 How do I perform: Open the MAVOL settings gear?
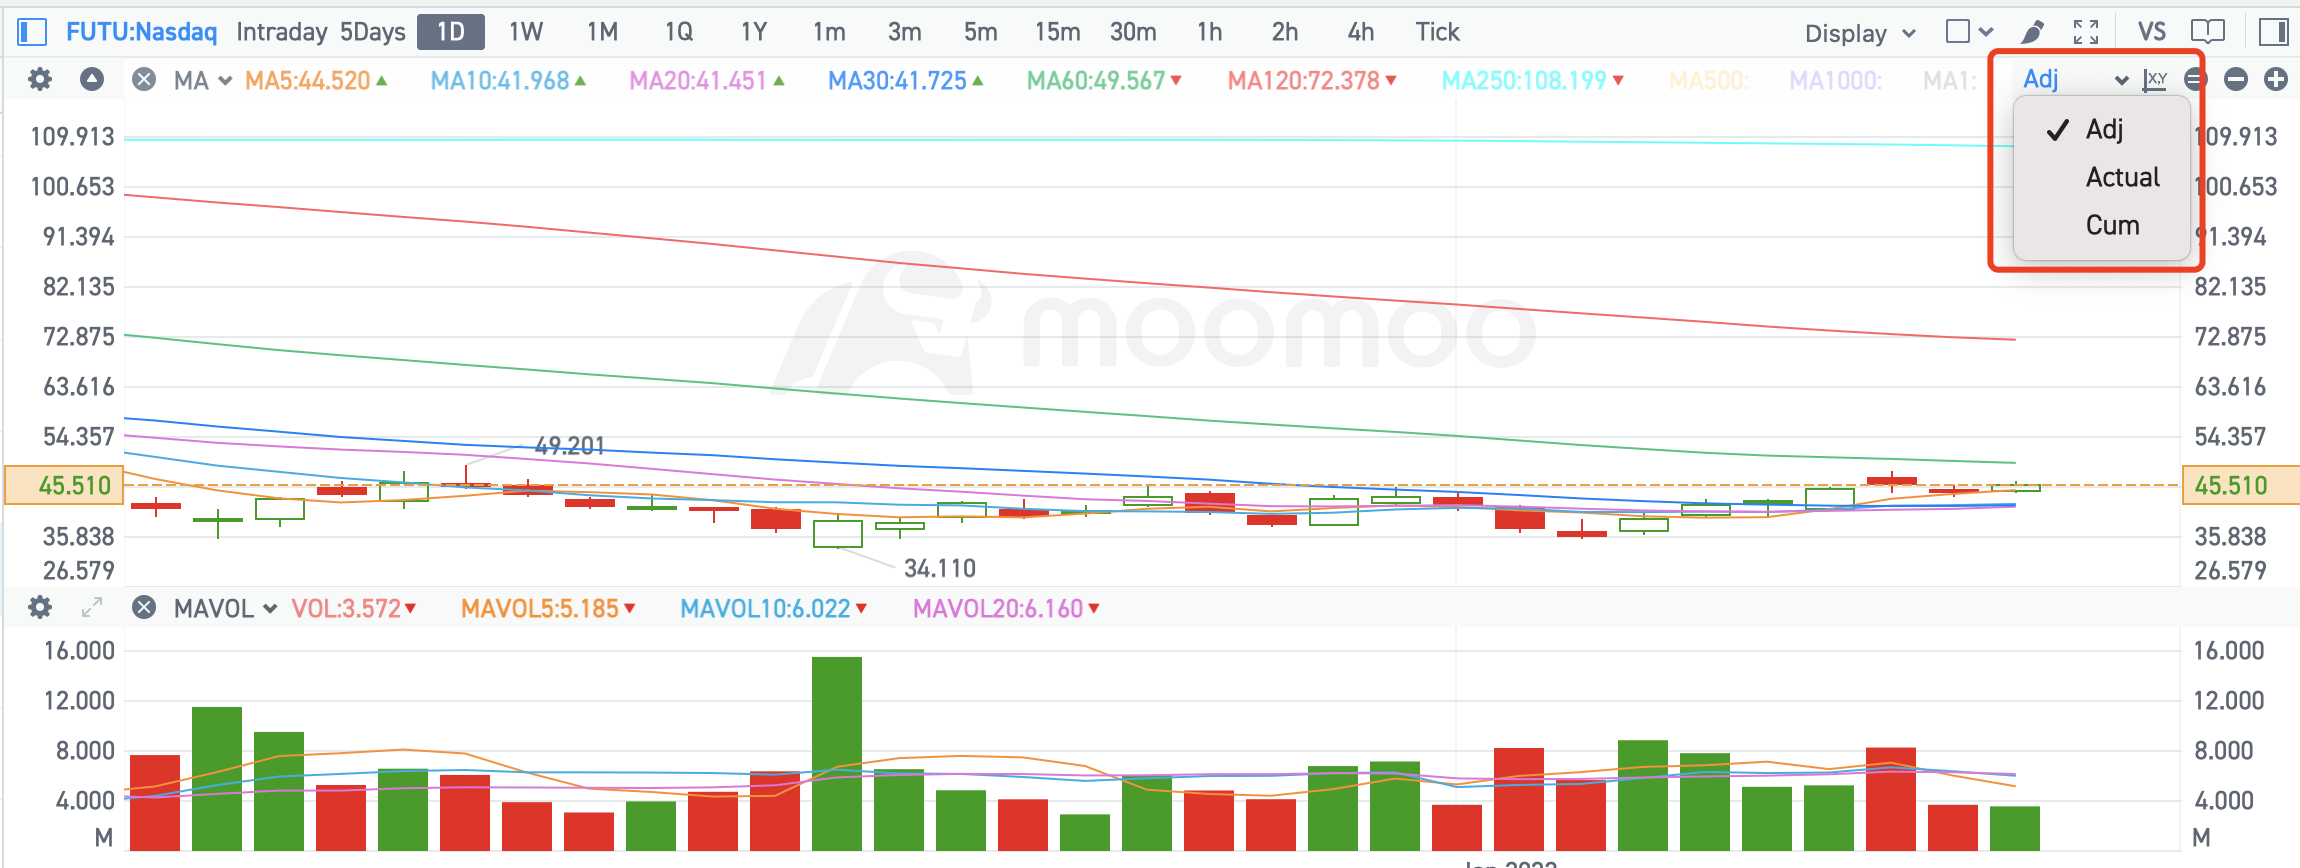(39, 607)
